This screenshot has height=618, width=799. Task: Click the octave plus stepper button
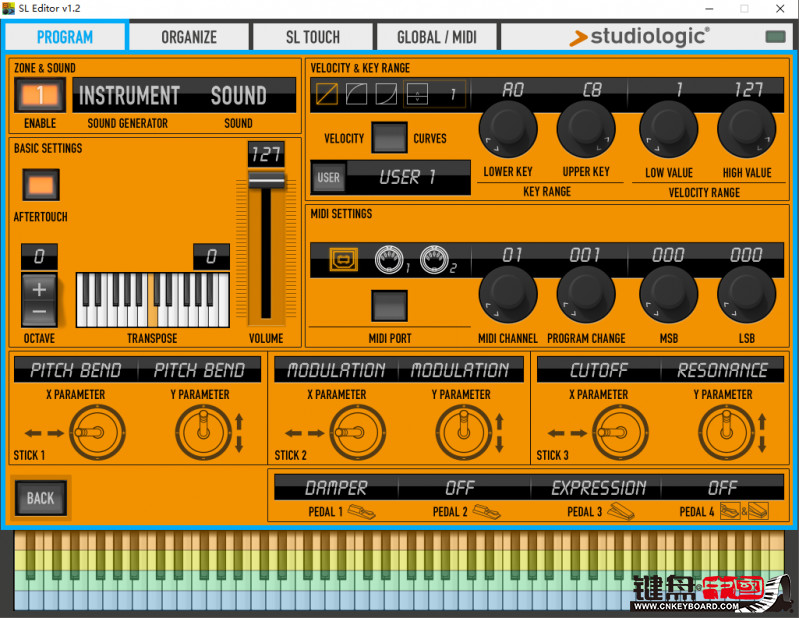tap(39, 289)
